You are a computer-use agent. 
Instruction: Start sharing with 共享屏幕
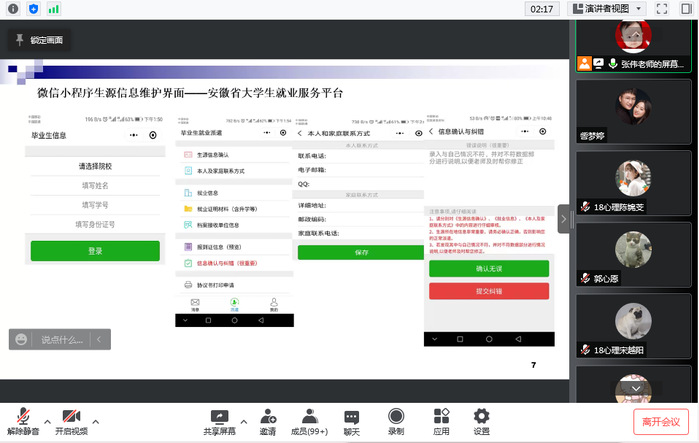[219, 422]
